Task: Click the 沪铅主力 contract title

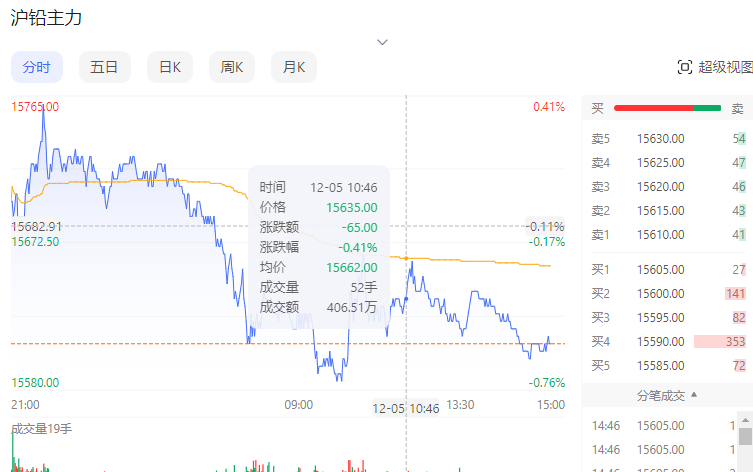Action: tap(46, 17)
